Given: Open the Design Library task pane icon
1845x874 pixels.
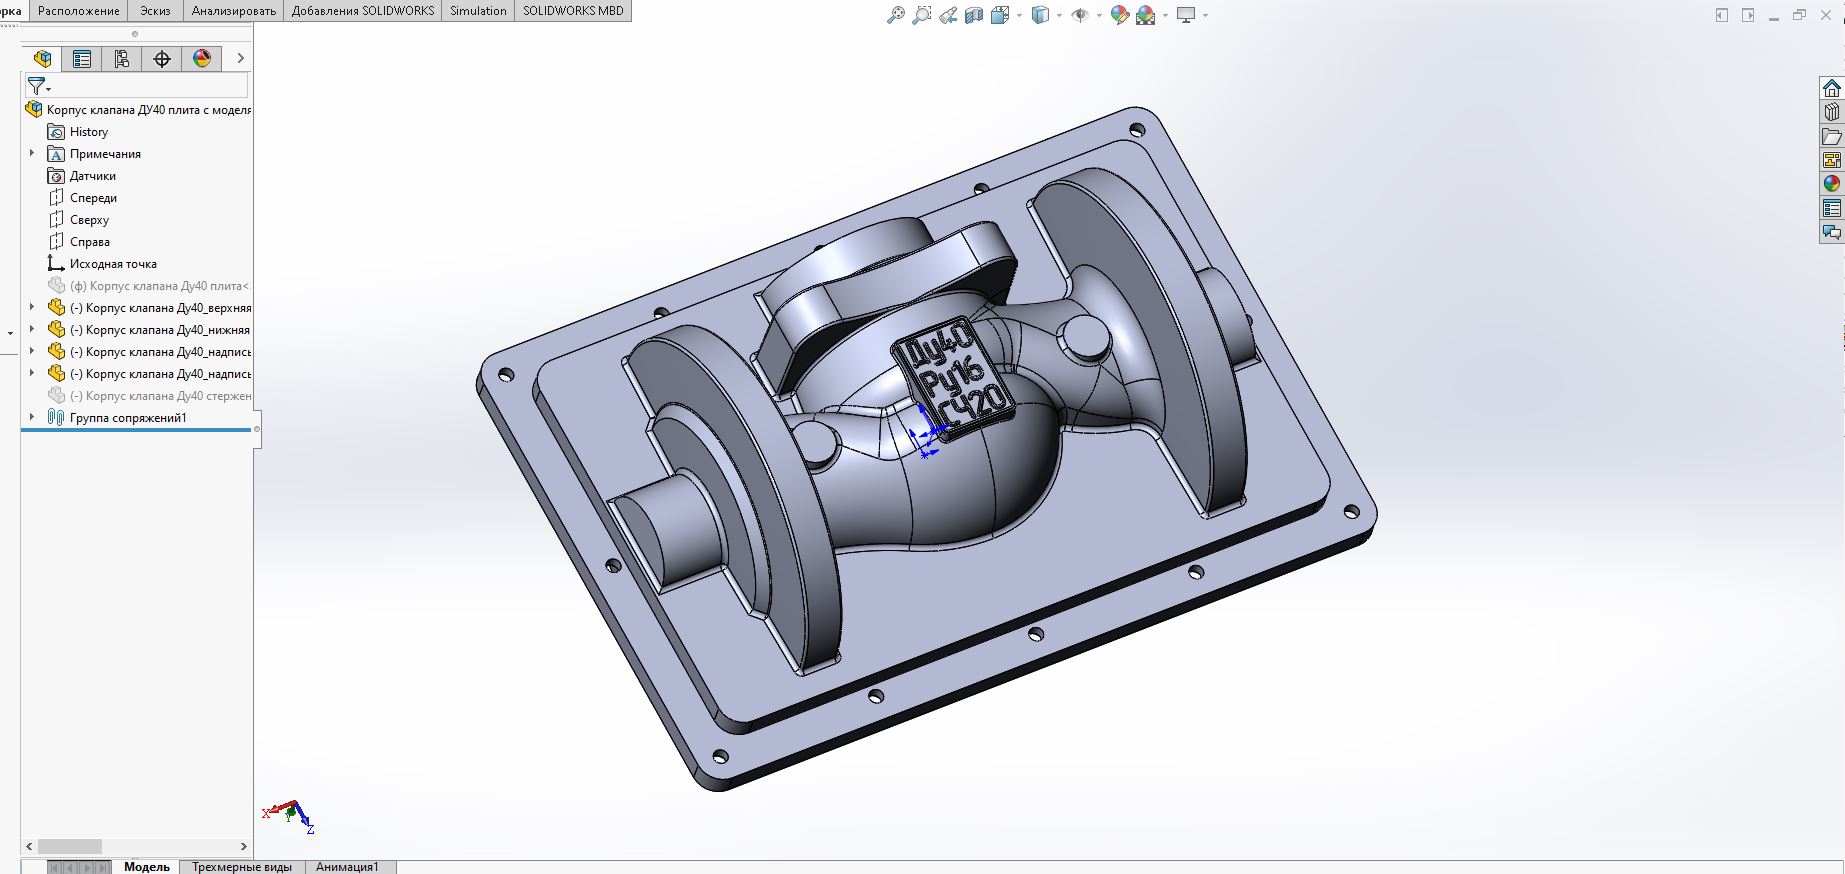Looking at the screenshot, I should tap(1831, 112).
